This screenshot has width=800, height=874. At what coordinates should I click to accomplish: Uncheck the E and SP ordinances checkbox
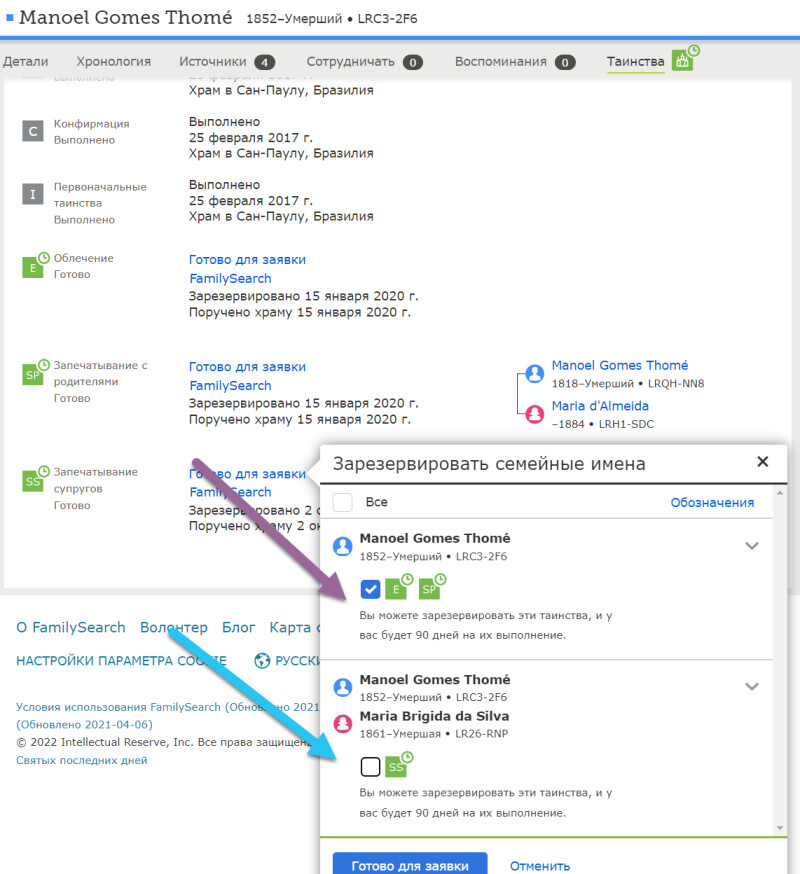[x=370, y=589]
